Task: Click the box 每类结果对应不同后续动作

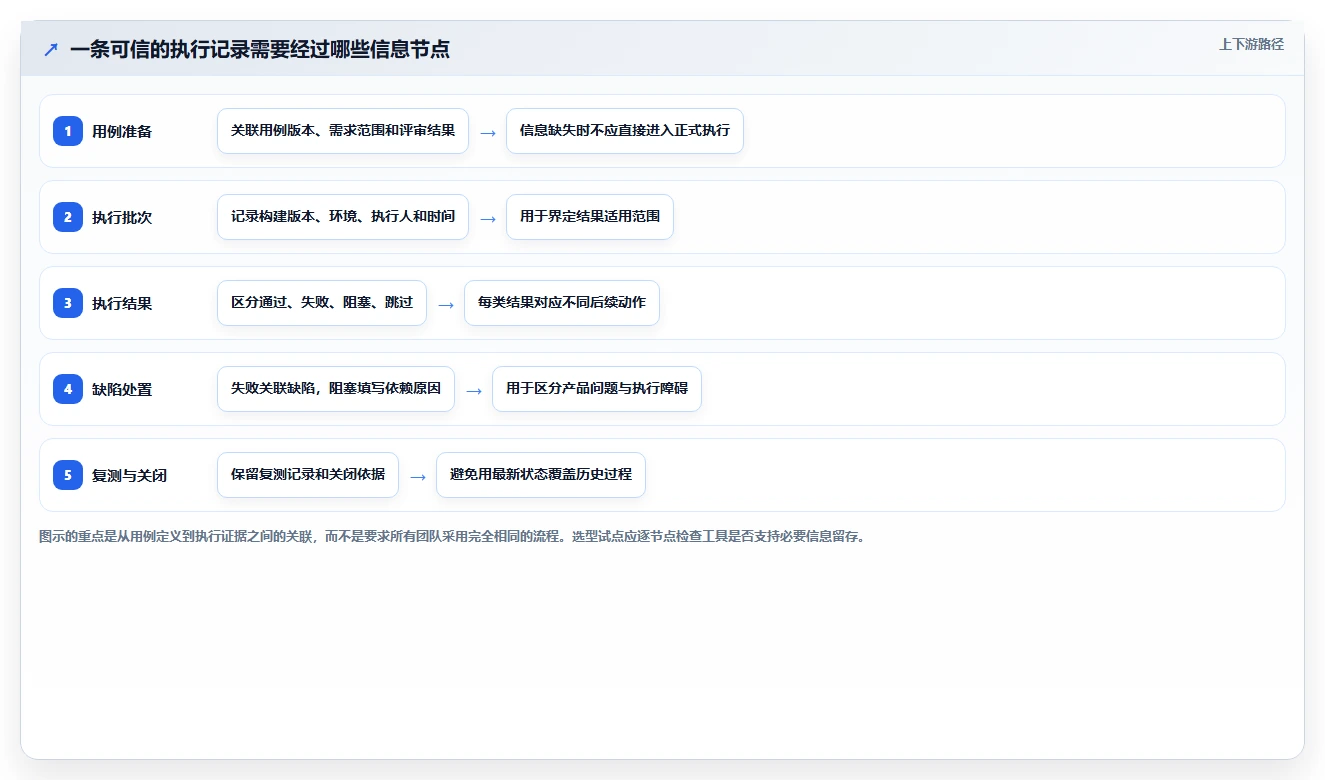Action: [562, 303]
